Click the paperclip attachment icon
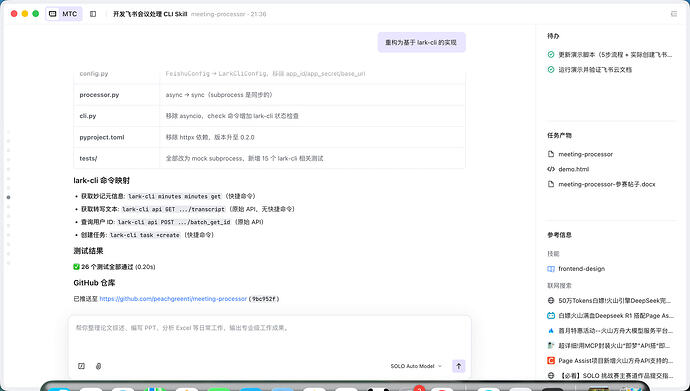The width and height of the screenshot is (690, 391). coord(99,366)
